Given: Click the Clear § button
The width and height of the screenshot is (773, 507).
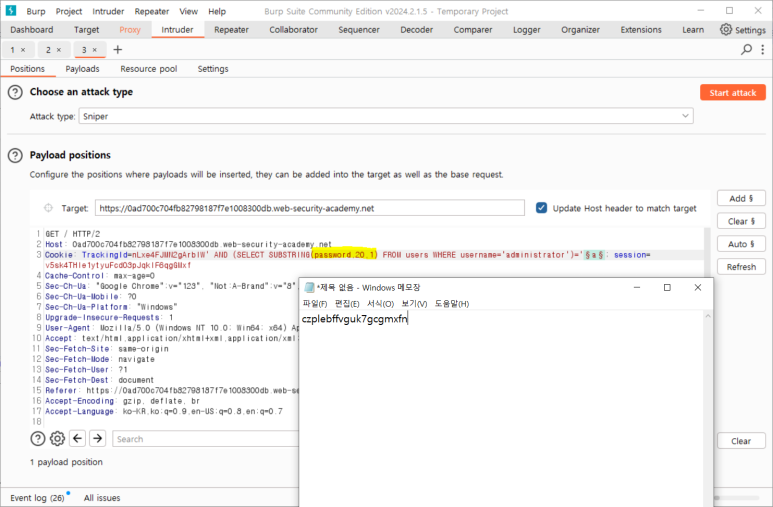Looking at the screenshot, I should (741, 221).
